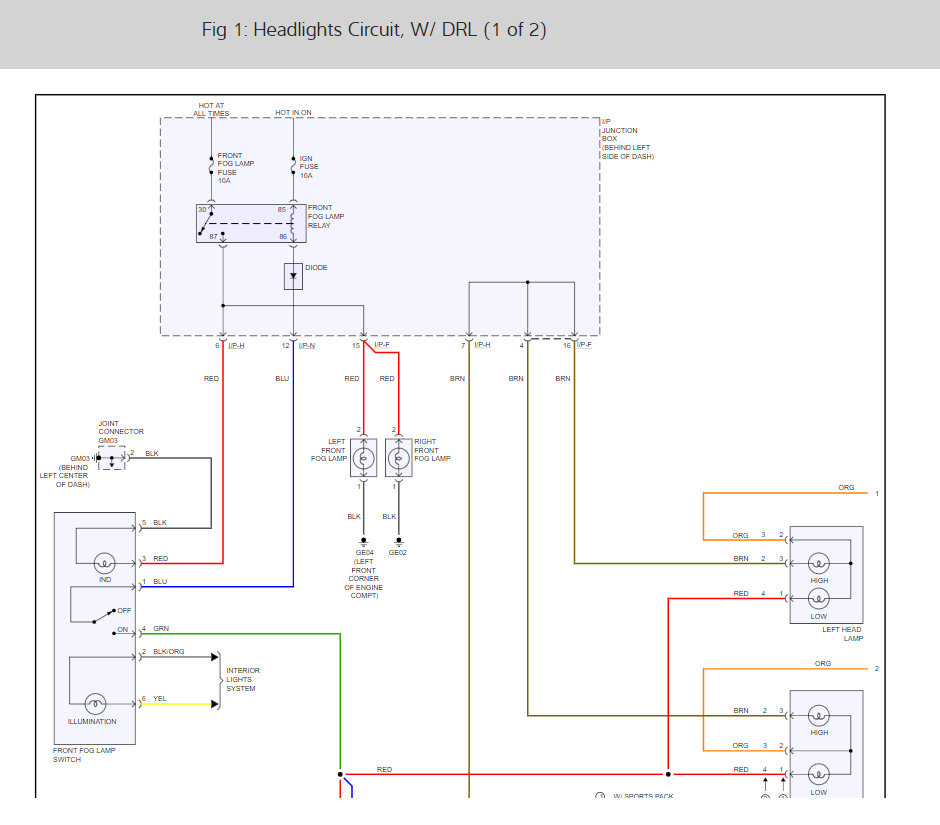
Task: Select the right front fog lamp bulb symbol
Action: (x=399, y=459)
